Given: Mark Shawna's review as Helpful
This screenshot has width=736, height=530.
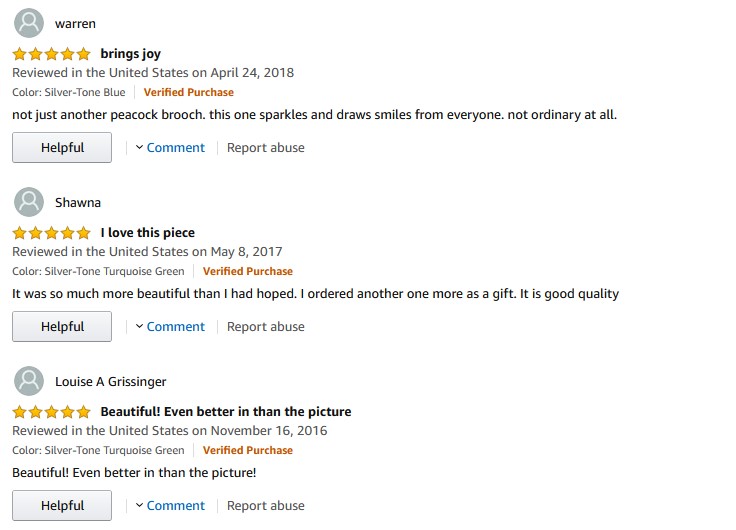Looking at the screenshot, I should (62, 327).
